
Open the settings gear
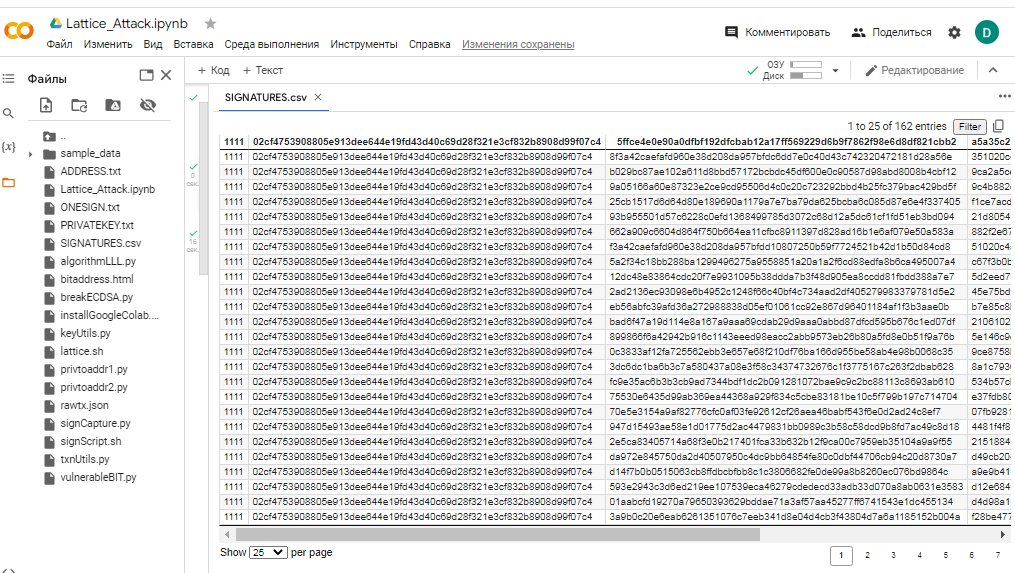coord(954,32)
